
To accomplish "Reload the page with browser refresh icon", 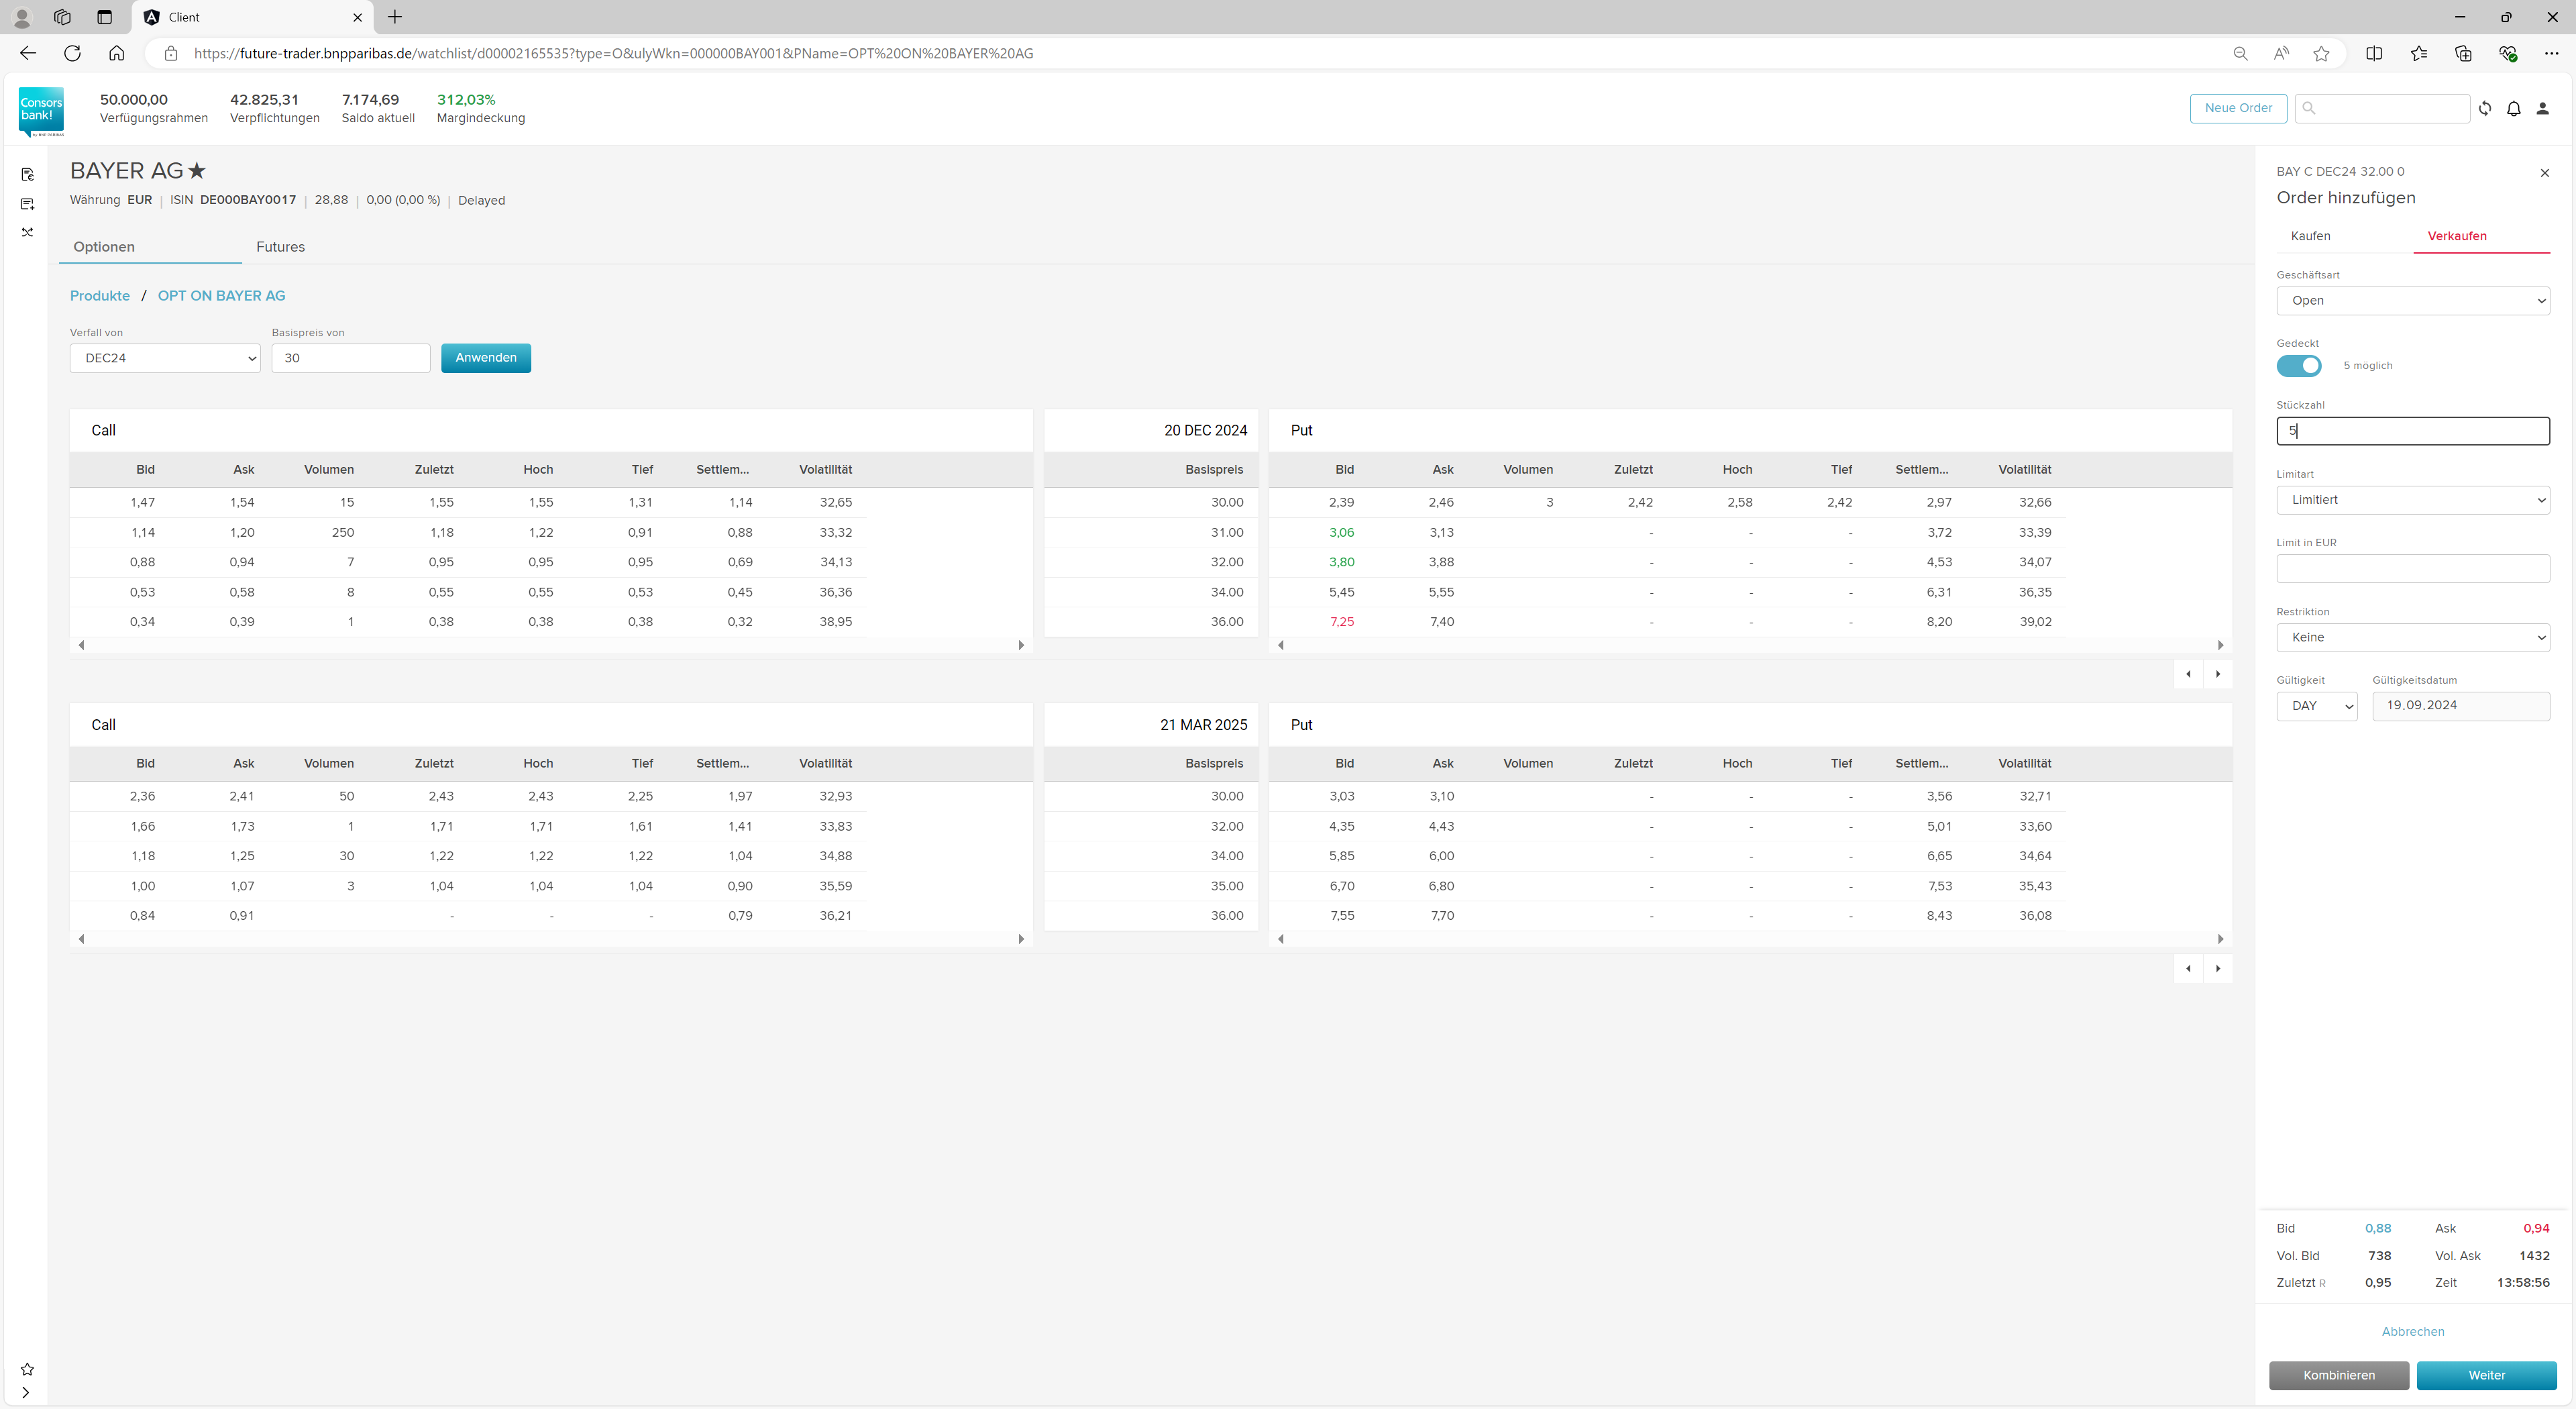I will 72,53.
